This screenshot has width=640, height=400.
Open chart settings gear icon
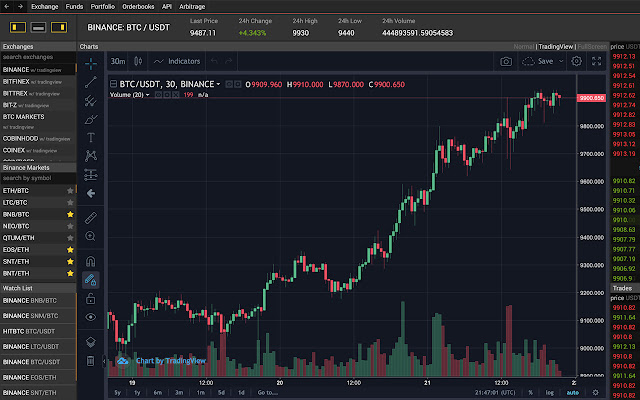pyautogui.click(x=576, y=61)
